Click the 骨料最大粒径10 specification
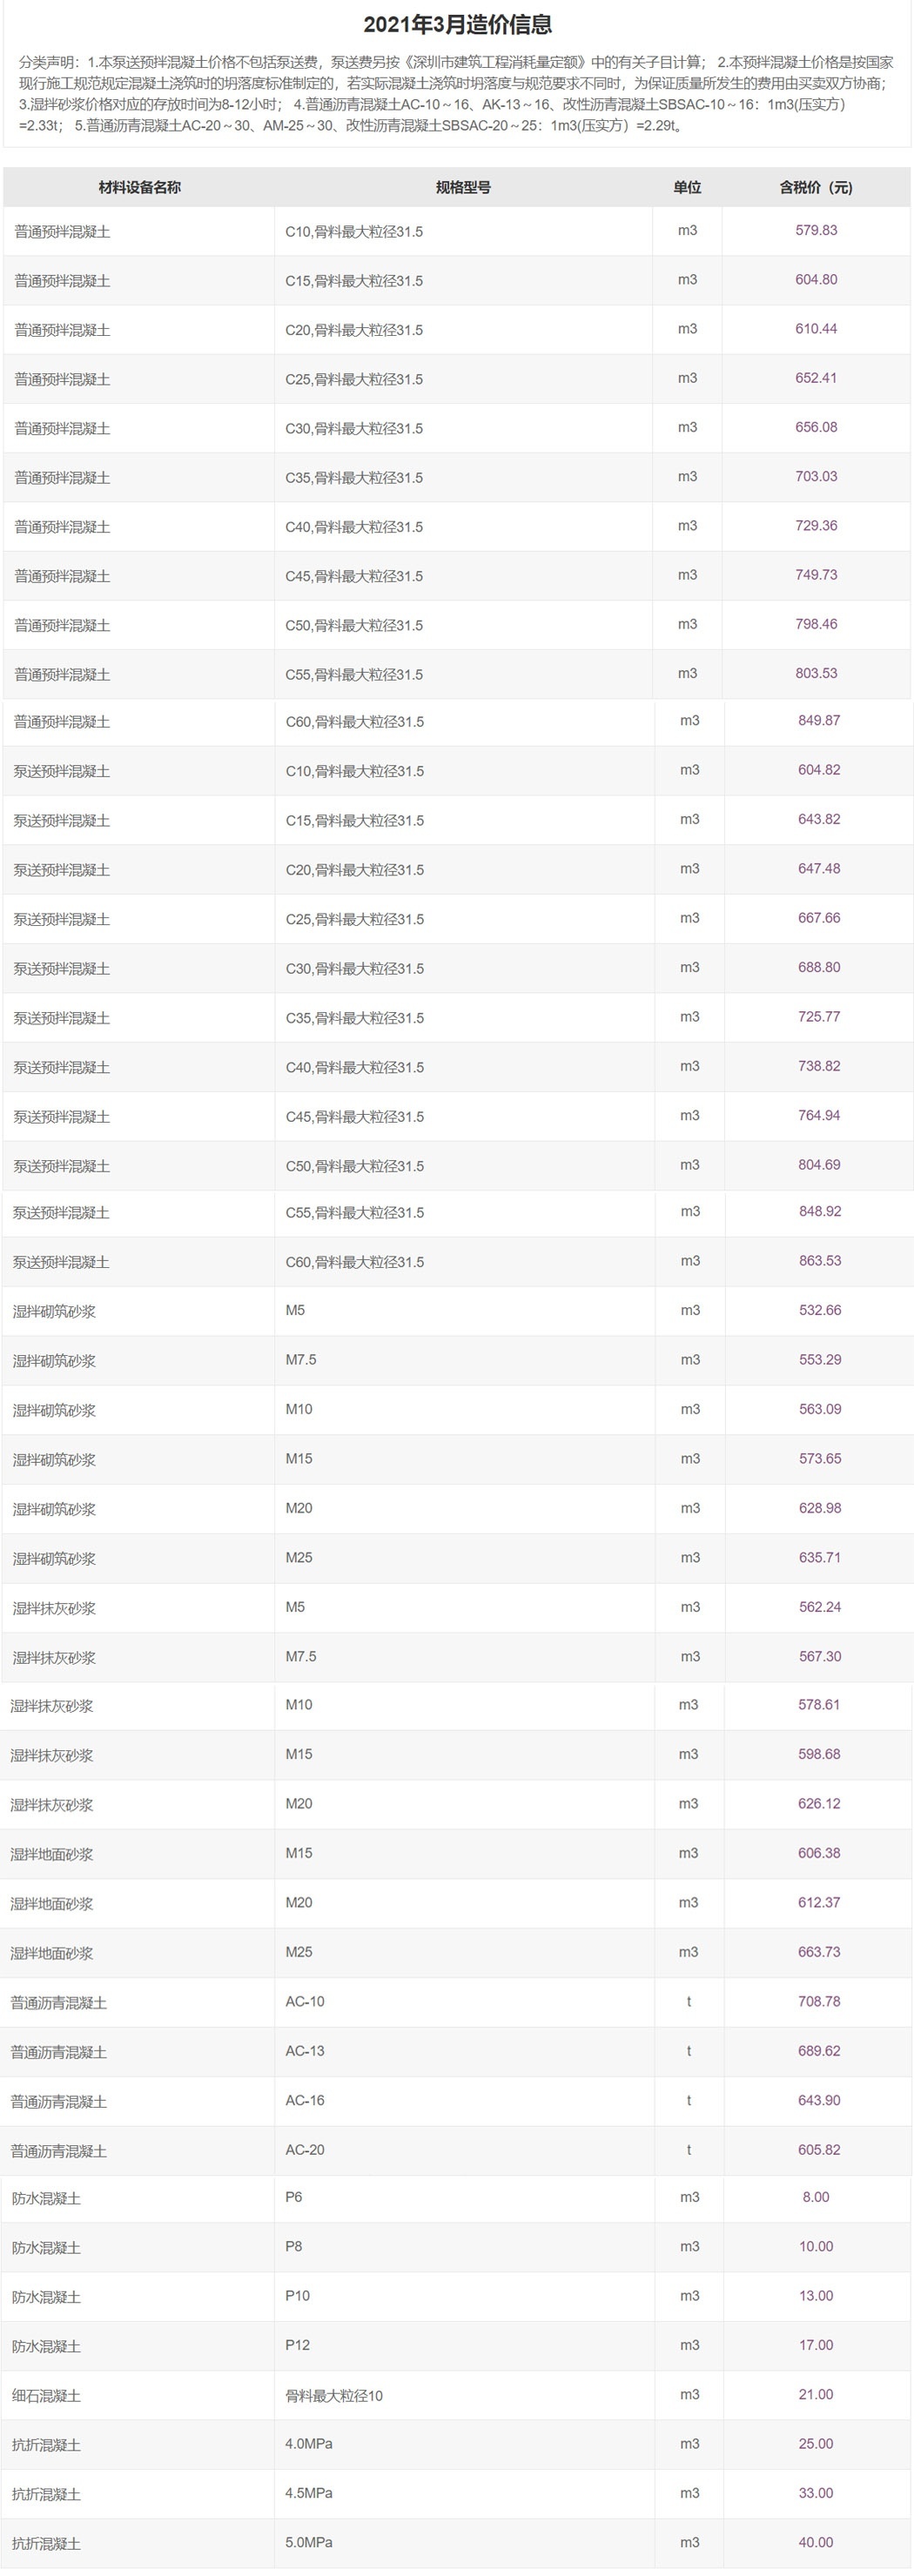This screenshot has width=914, height=2576. point(334,2395)
